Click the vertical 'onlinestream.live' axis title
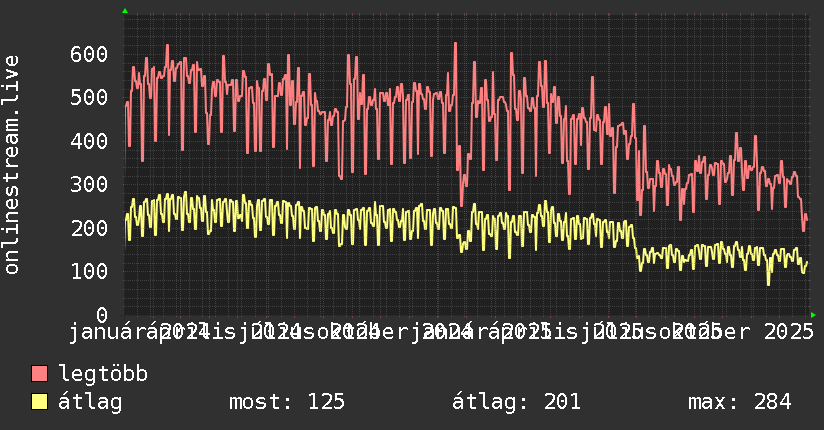 coord(12,165)
